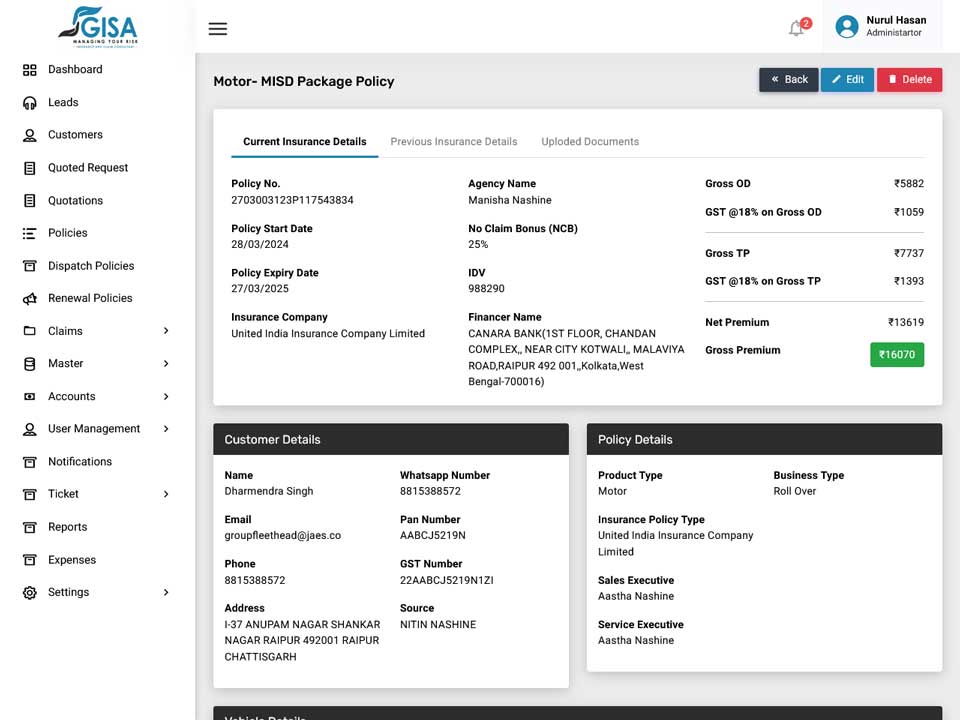Image resolution: width=960 pixels, height=720 pixels.
Task: Open the hamburger menu icon
Action: (x=217, y=29)
